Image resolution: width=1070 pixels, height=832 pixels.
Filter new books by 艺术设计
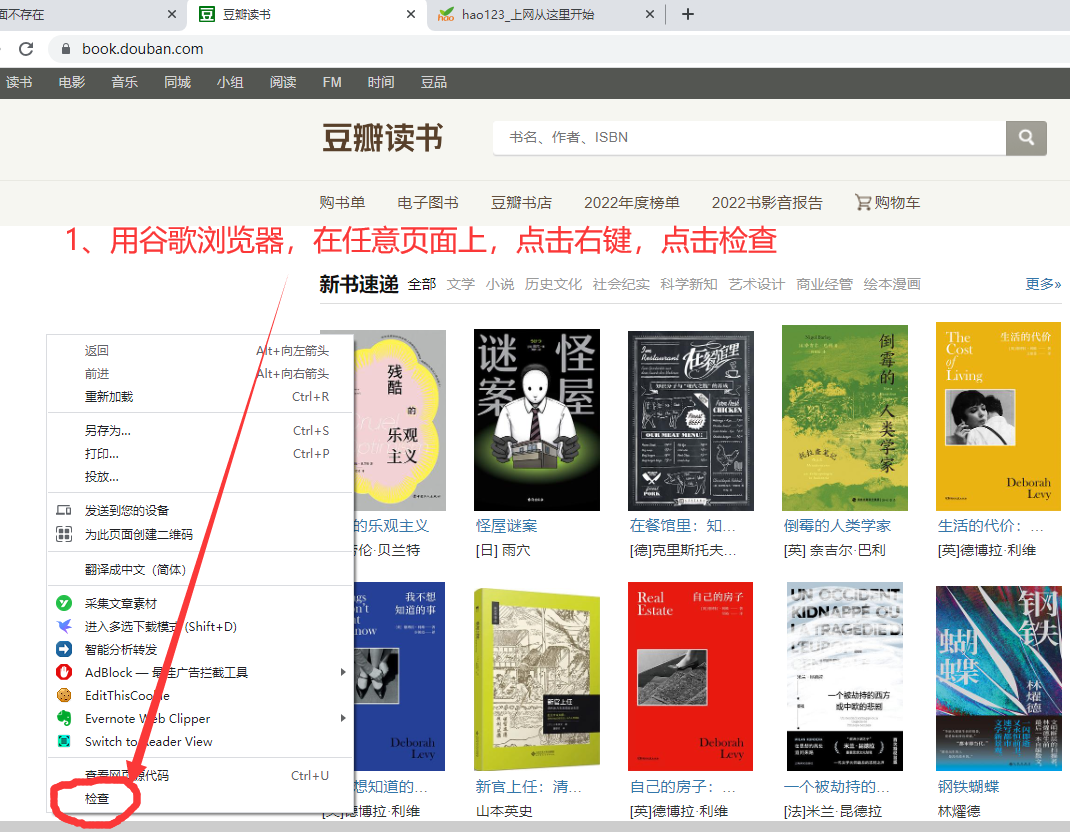757,284
